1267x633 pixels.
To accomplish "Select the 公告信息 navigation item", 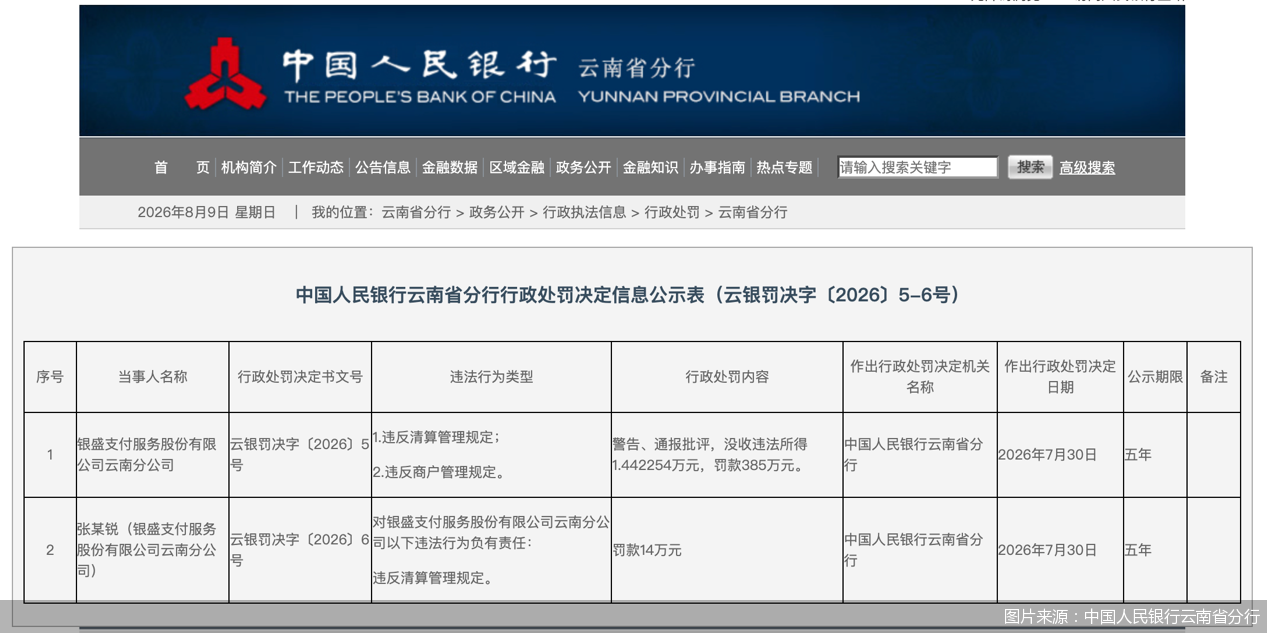I will [x=383, y=167].
